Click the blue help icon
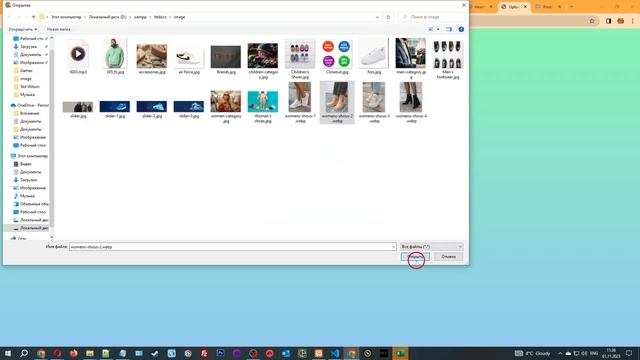 click(461, 29)
